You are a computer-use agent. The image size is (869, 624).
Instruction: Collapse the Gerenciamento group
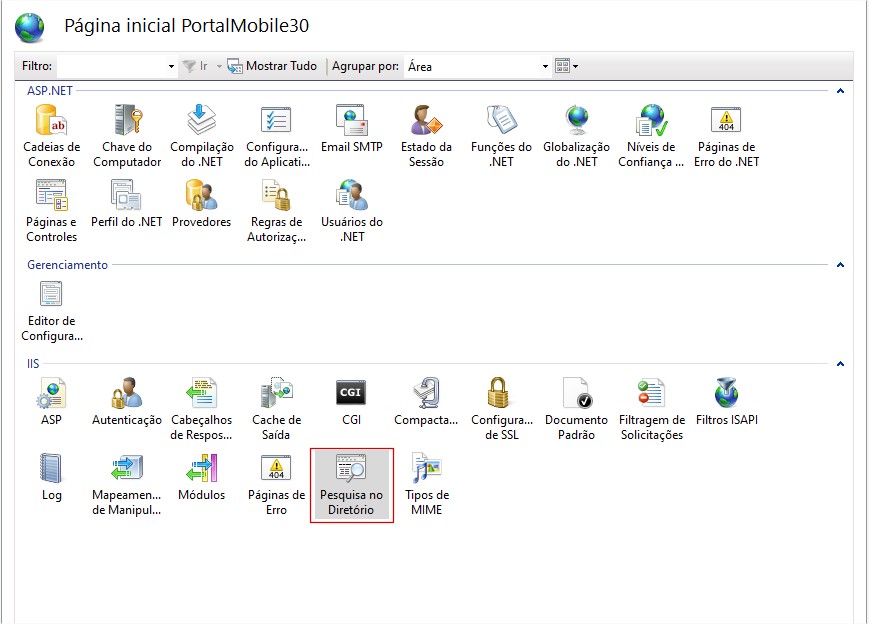pyautogui.click(x=840, y=265)
